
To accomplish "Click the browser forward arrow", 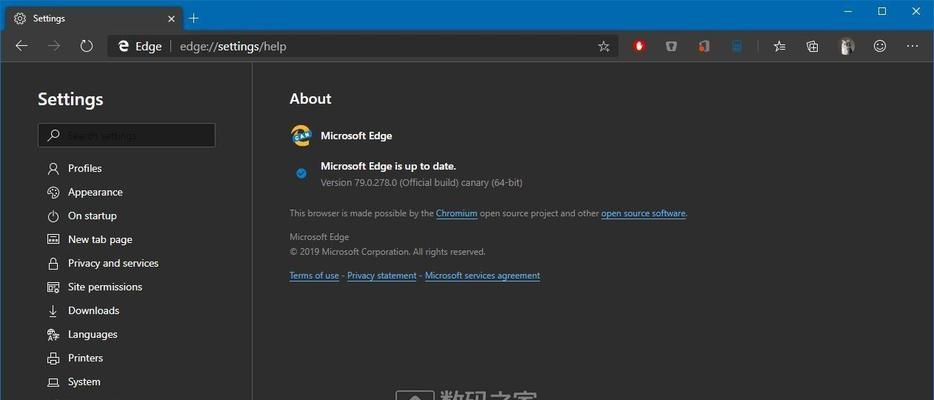I will pyautogui.click(x=54, y=46).
